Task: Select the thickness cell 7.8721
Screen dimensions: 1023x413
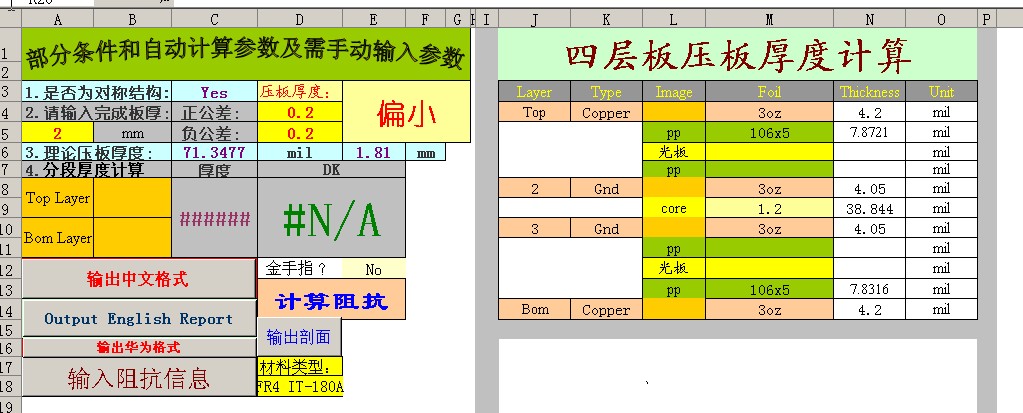Action: tap(869, 132)
